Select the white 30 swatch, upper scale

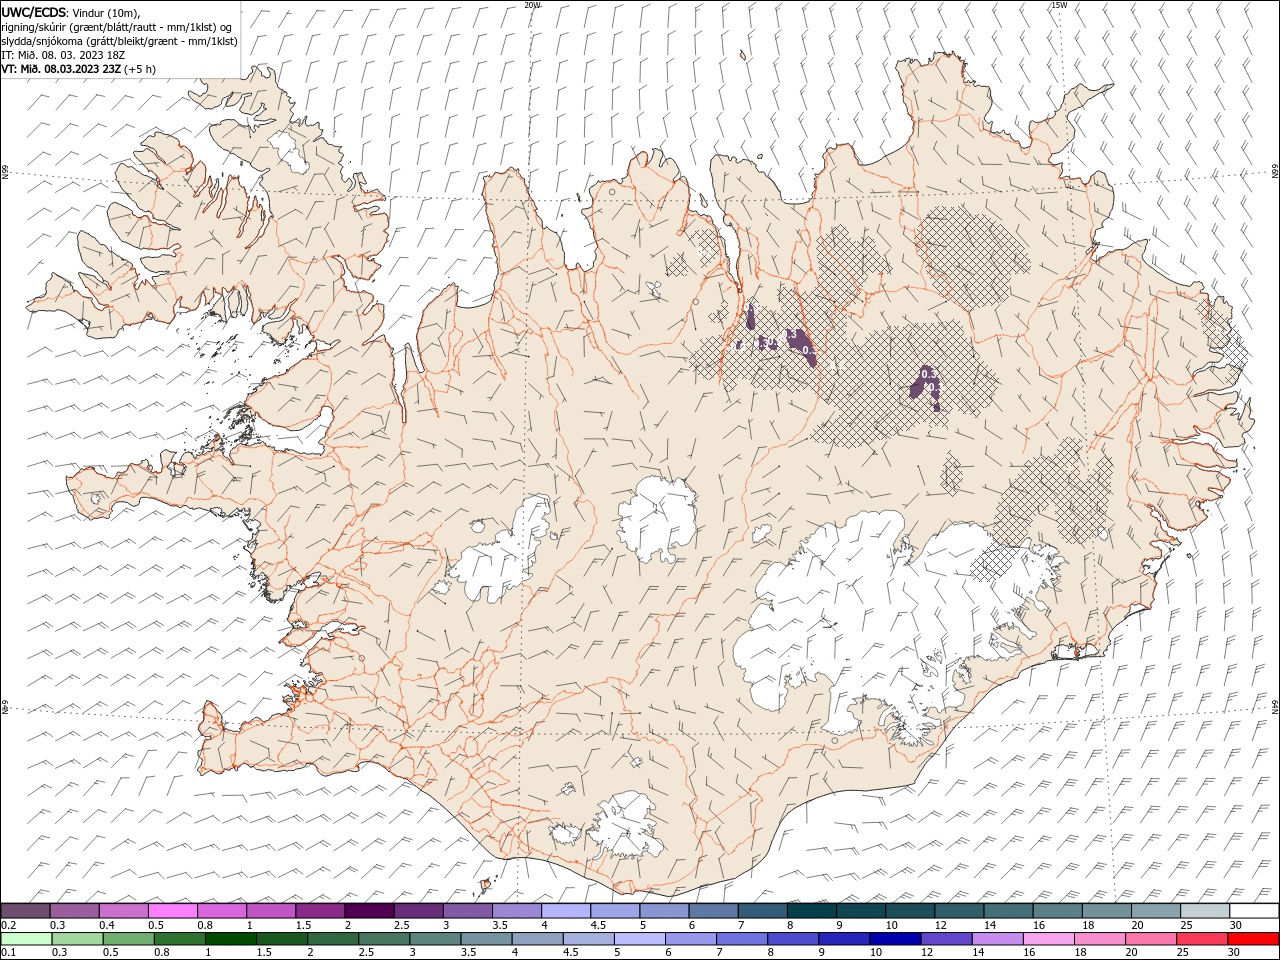coord(1254,911)
